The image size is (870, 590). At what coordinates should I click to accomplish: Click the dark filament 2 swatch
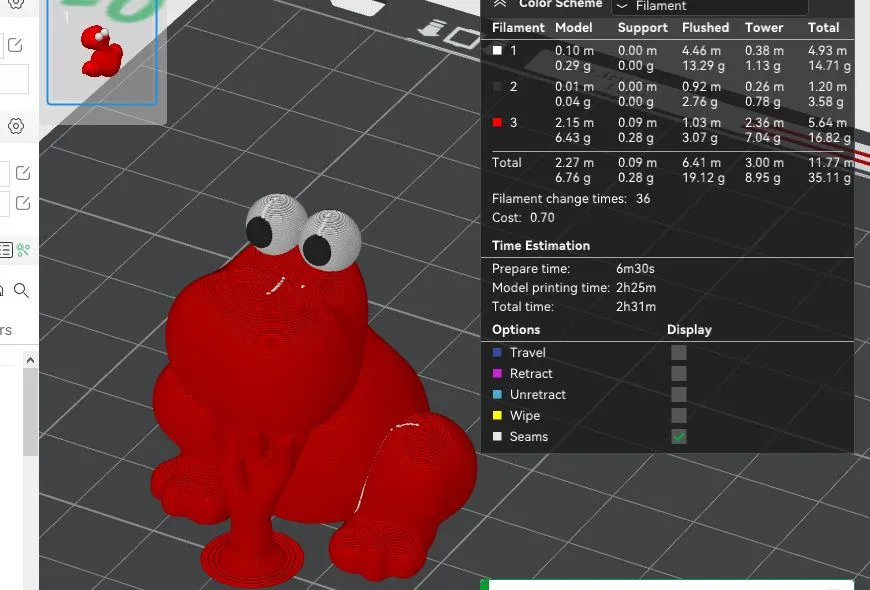[x=498, y=86]
